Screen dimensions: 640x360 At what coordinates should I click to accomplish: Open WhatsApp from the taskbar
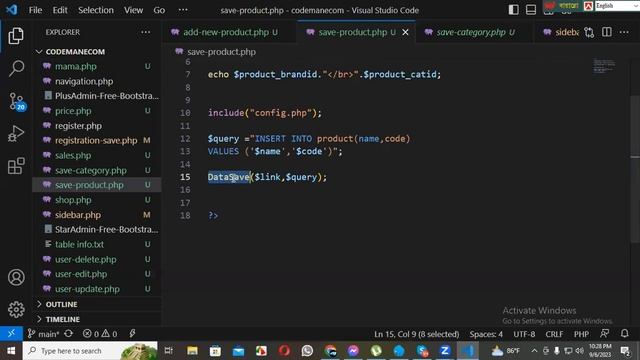[x=307, y=351]
